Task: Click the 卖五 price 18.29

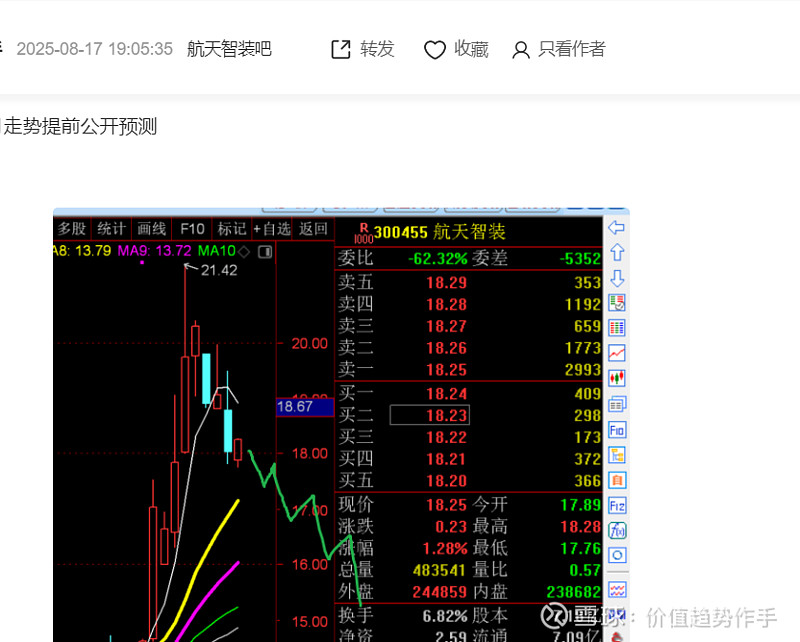Action: pos(446,282)
